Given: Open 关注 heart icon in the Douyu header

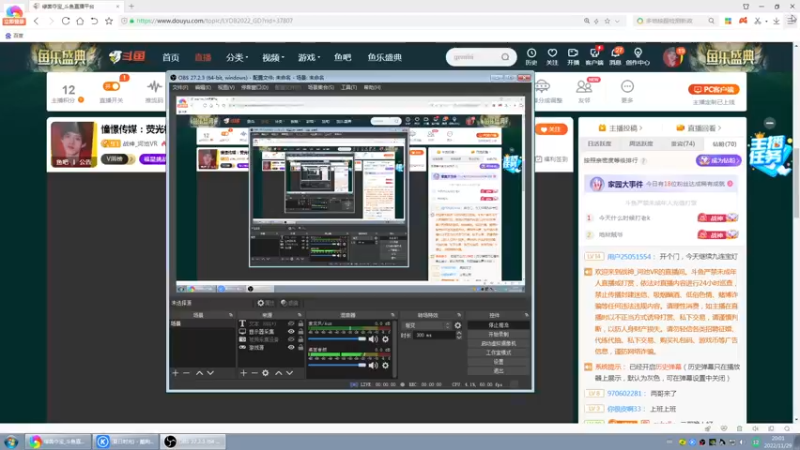Looking at the screenshot, I should point(552,56).
